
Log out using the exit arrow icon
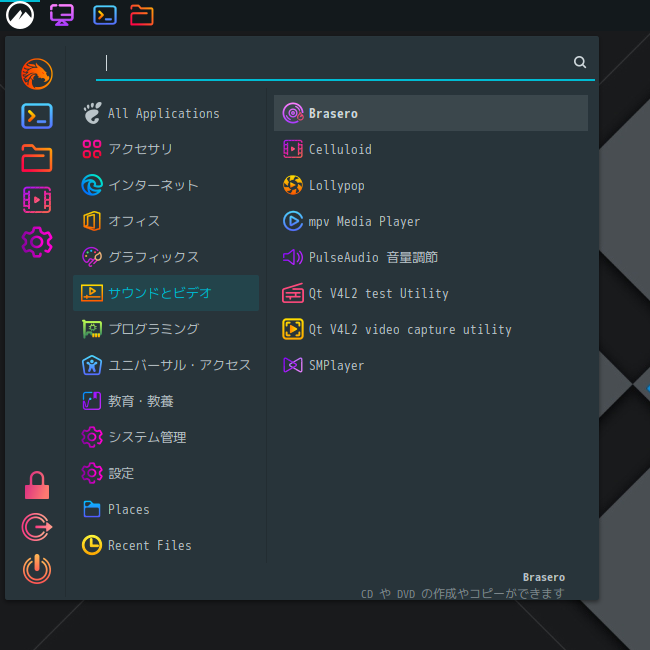(x=37, y=527)
